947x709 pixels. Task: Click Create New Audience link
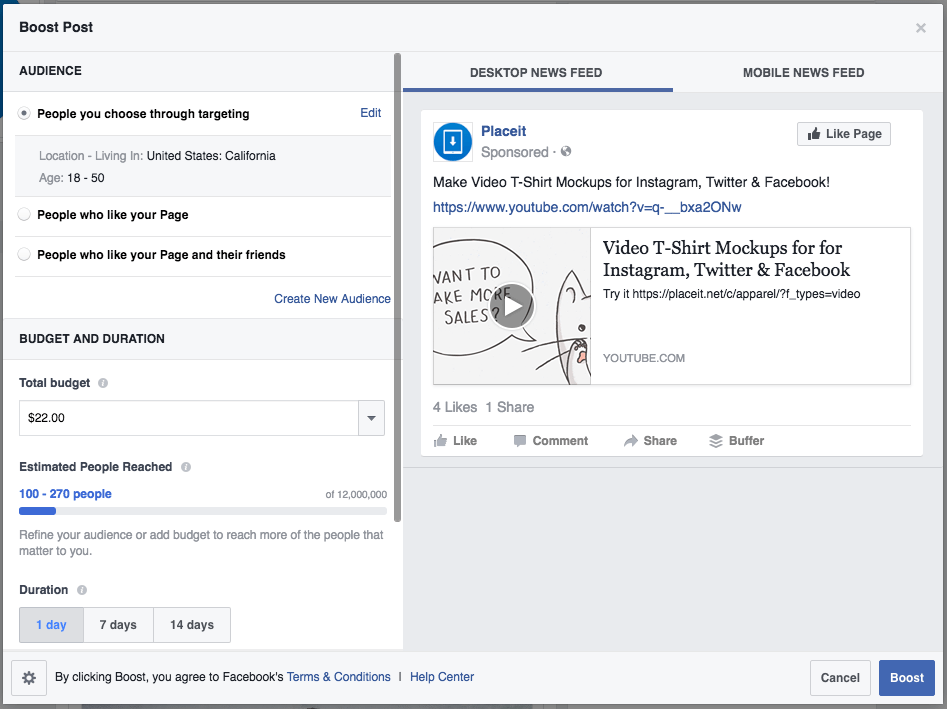click(x=332, y=299)
